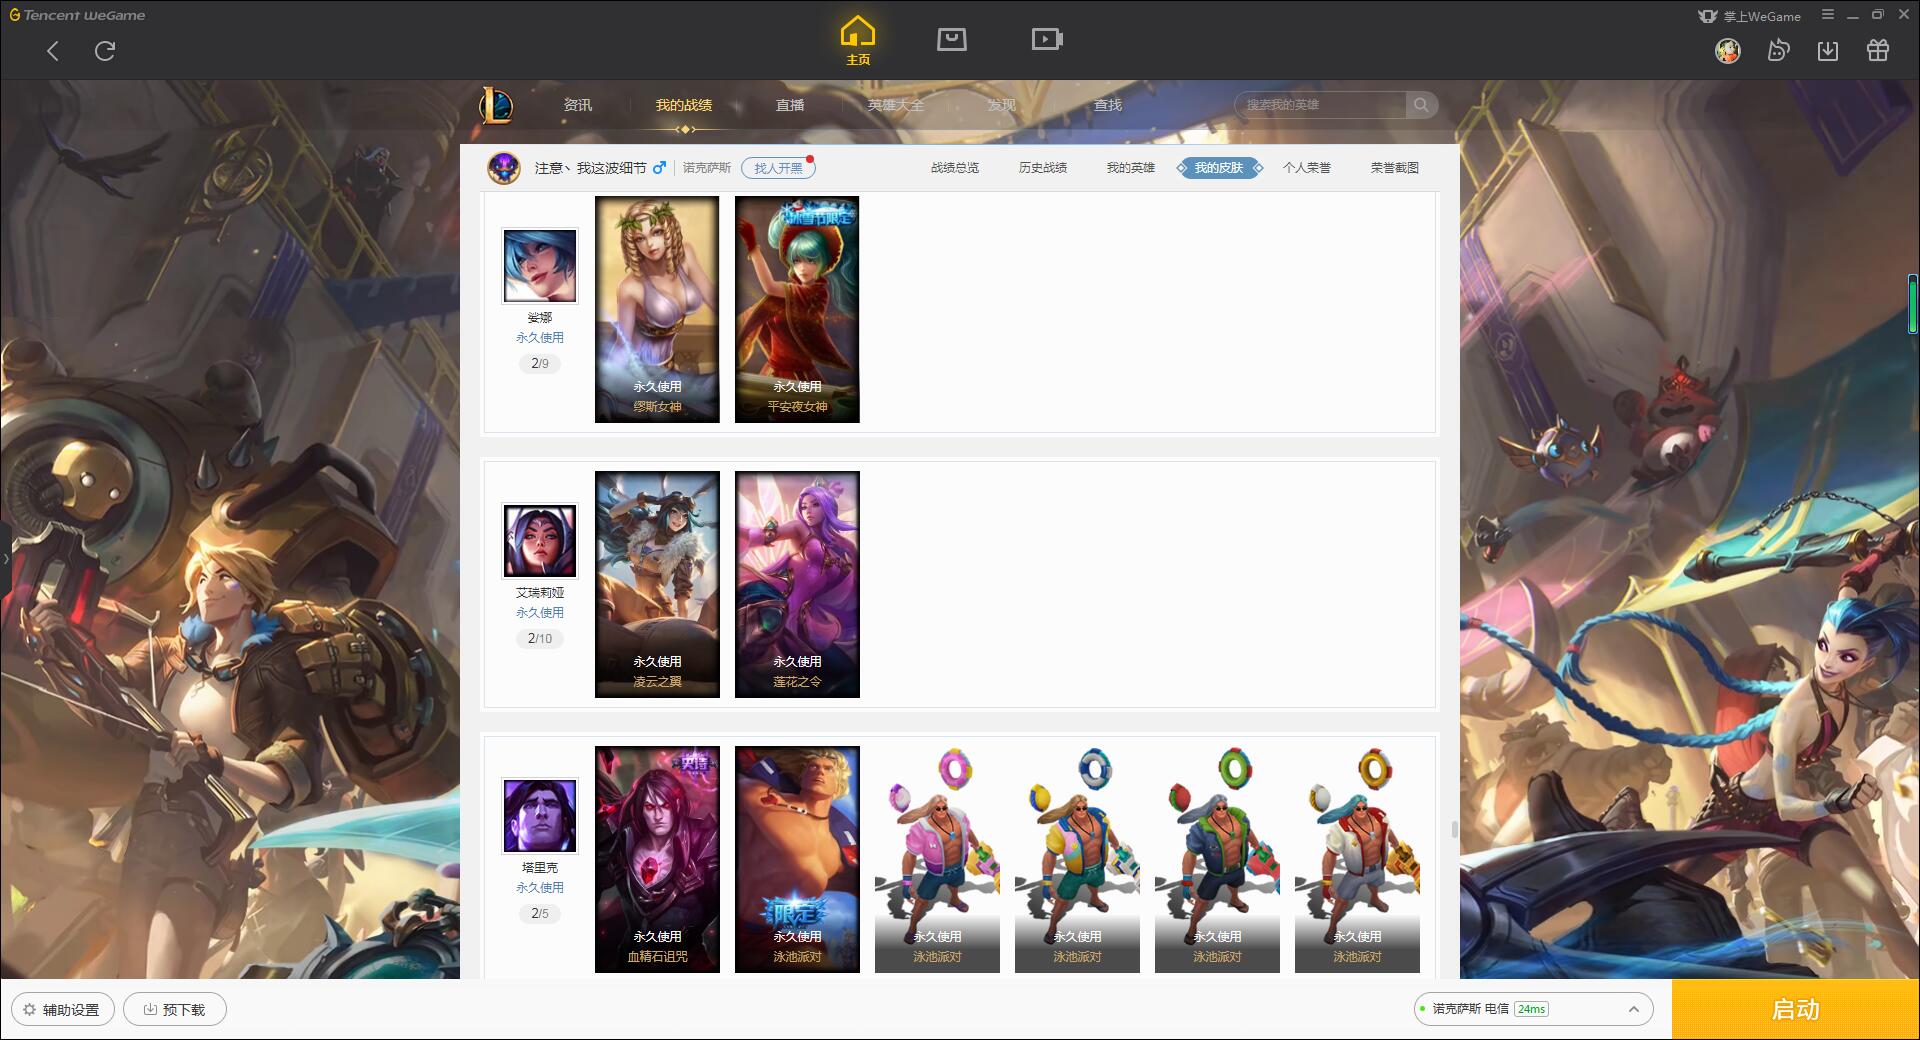Viewport: 1920px width, 1040px height.
Task: Click the 启动 launch button
Action: tap(1796, 1009)
